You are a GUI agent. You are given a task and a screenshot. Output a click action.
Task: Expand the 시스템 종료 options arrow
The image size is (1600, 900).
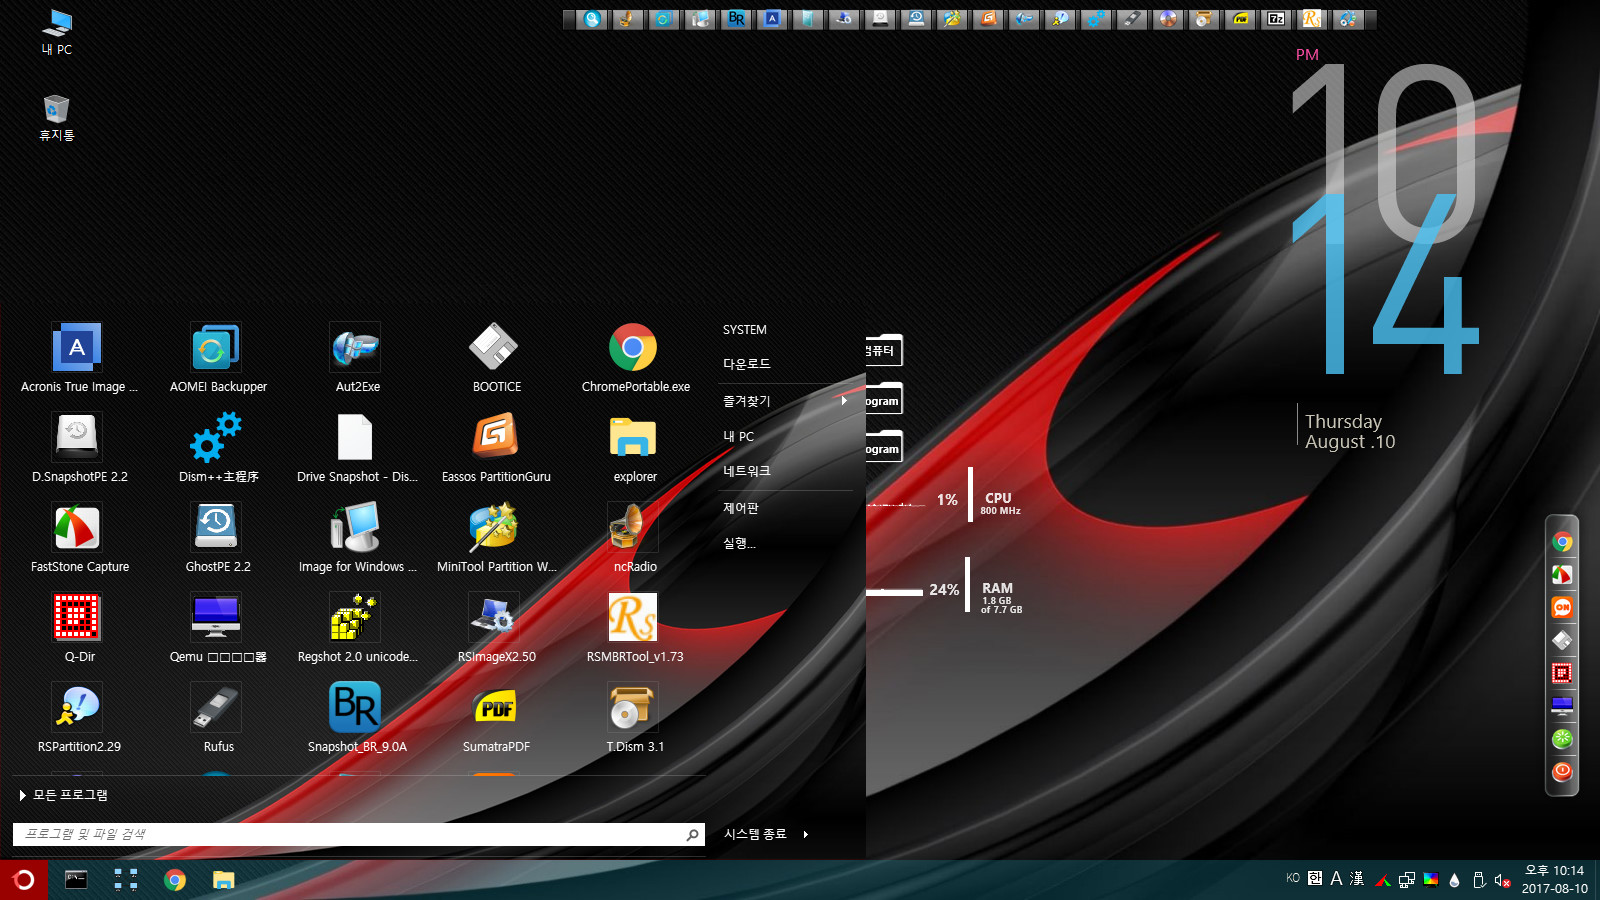805,834
